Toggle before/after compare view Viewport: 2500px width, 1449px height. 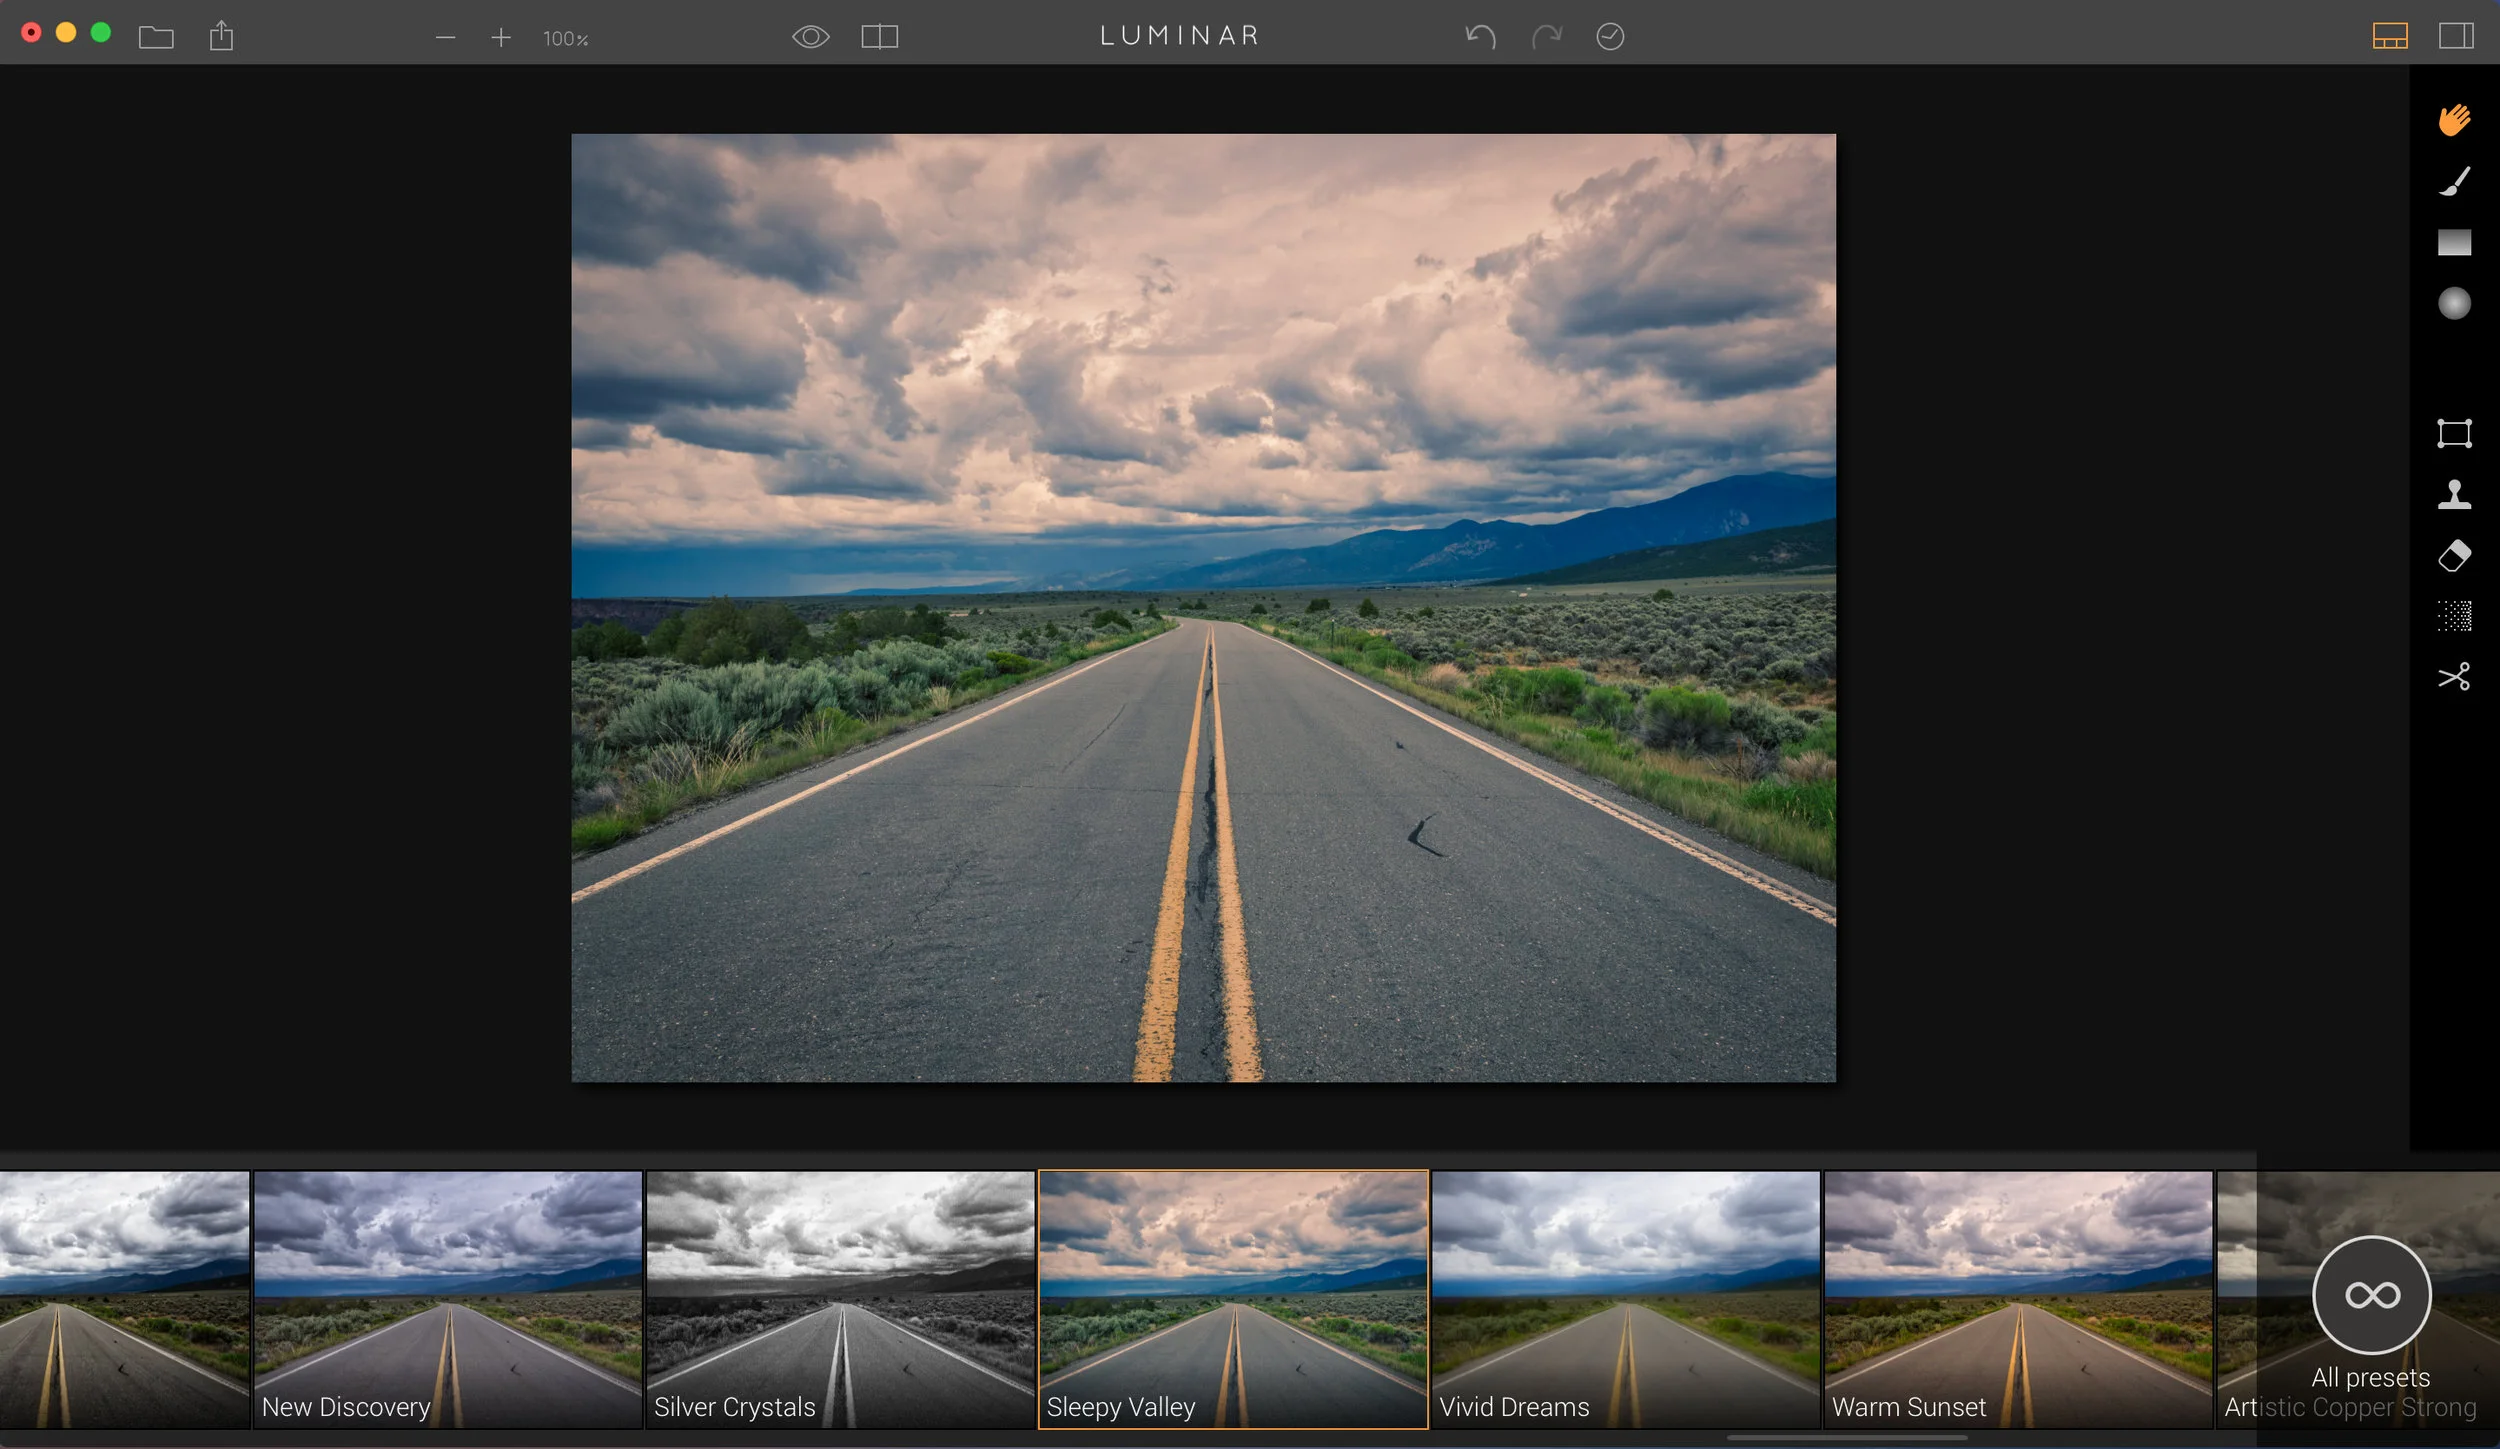[879, 37]
